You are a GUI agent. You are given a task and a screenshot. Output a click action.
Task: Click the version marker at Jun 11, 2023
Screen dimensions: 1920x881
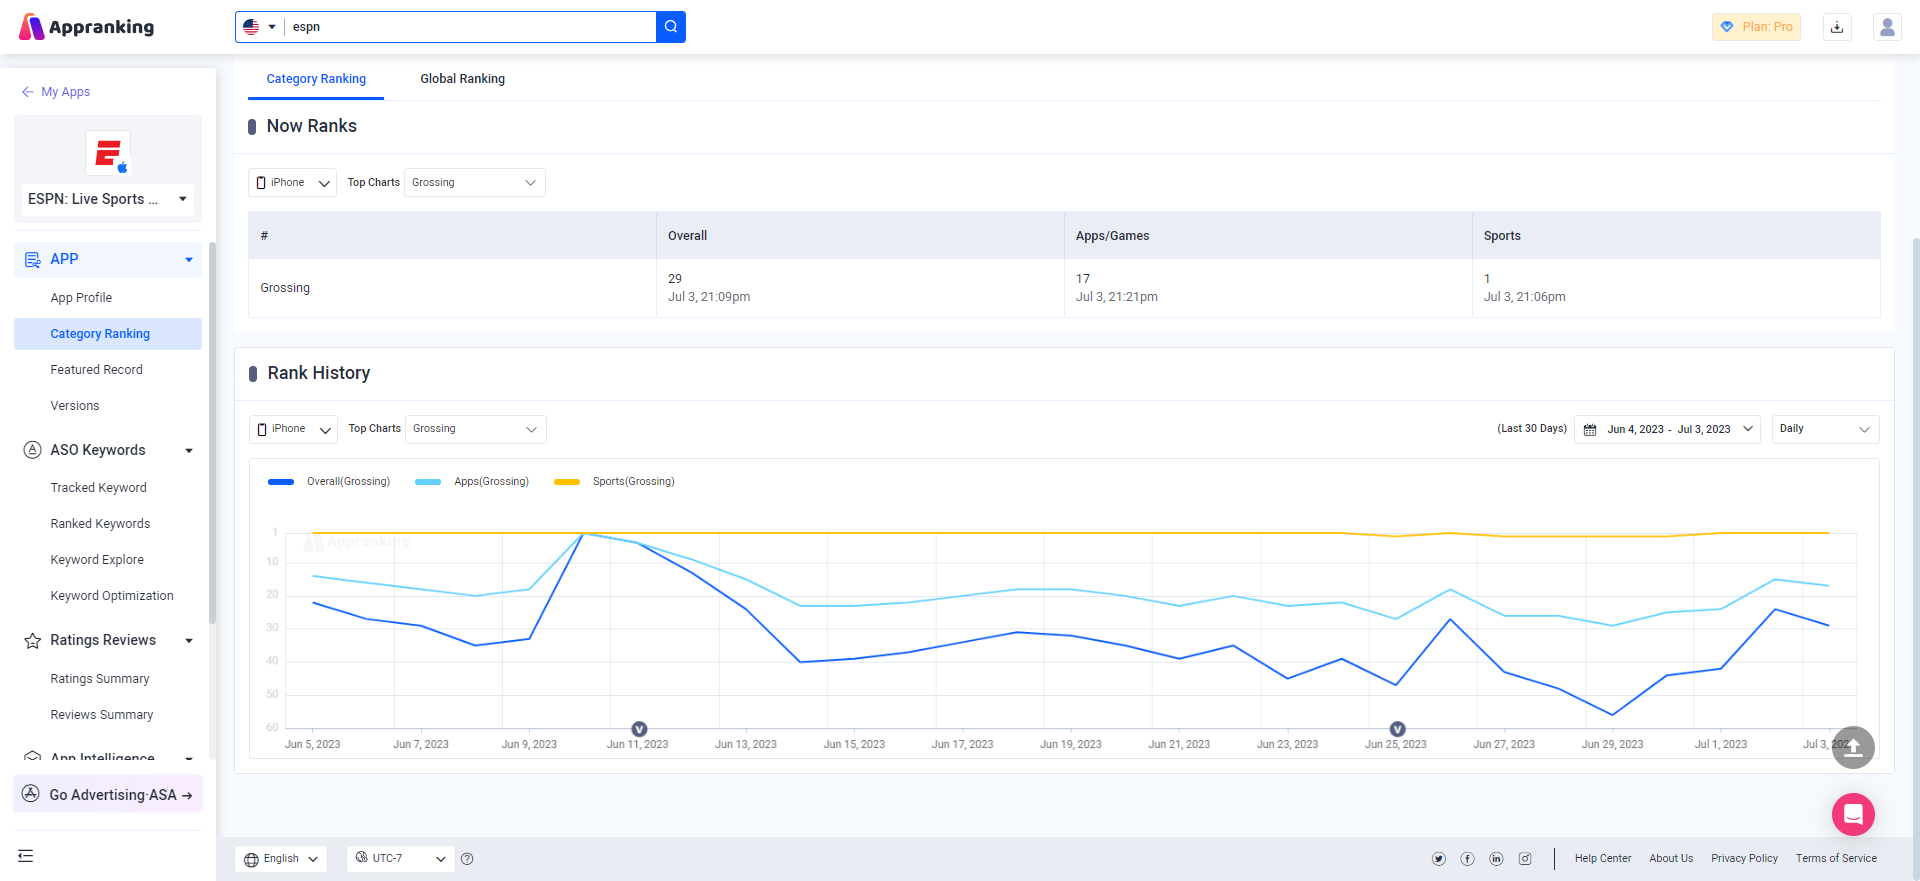[640, 729]
